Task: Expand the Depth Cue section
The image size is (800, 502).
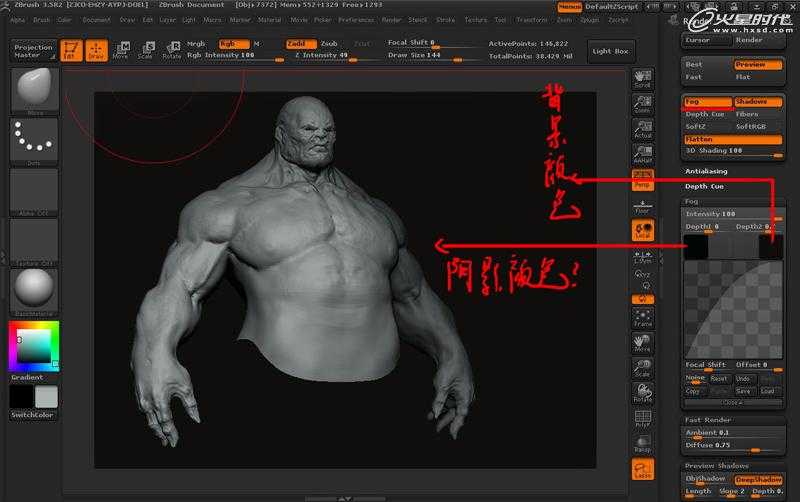Action: [x=704, y=186]
